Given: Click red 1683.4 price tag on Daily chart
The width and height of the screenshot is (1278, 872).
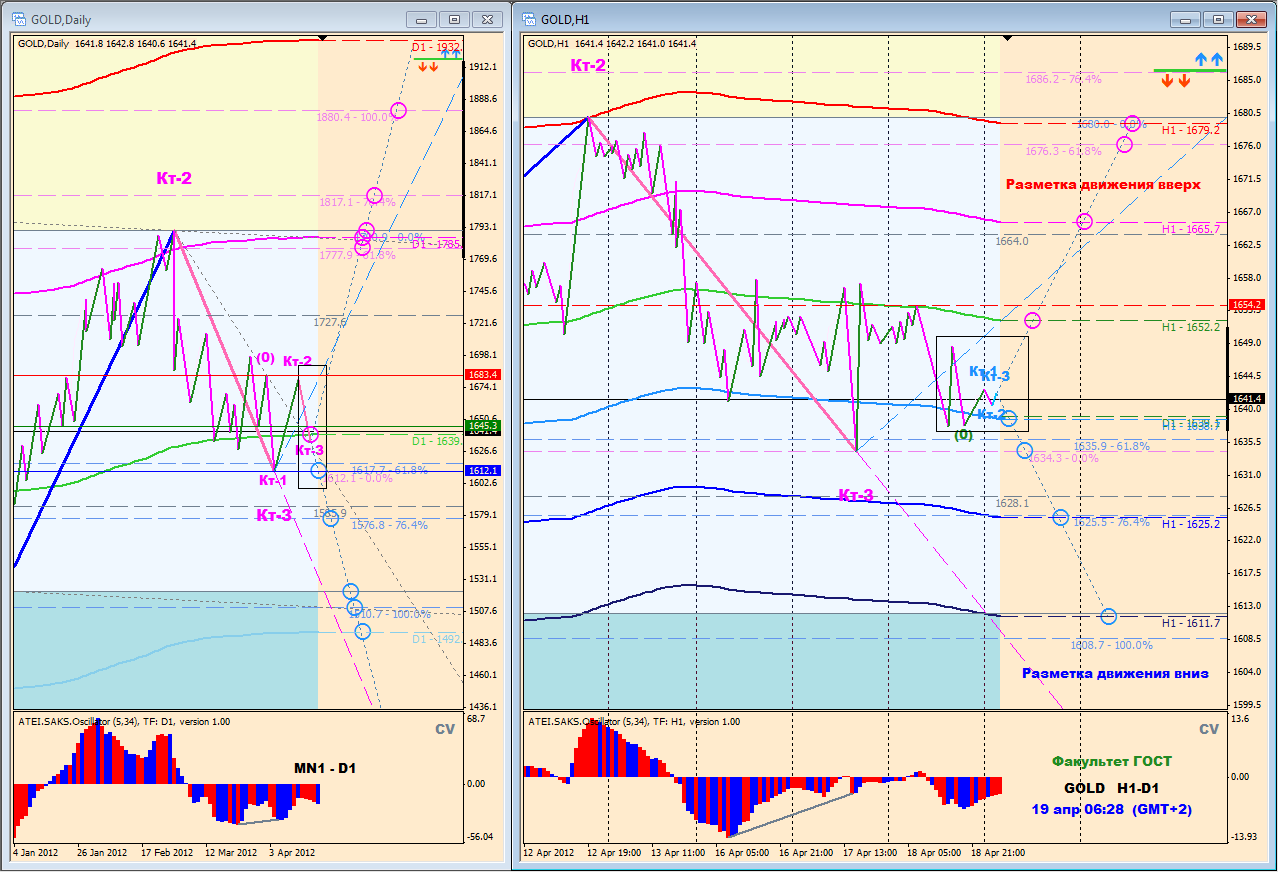Looking at the screenshot, I should click(482, 374).
